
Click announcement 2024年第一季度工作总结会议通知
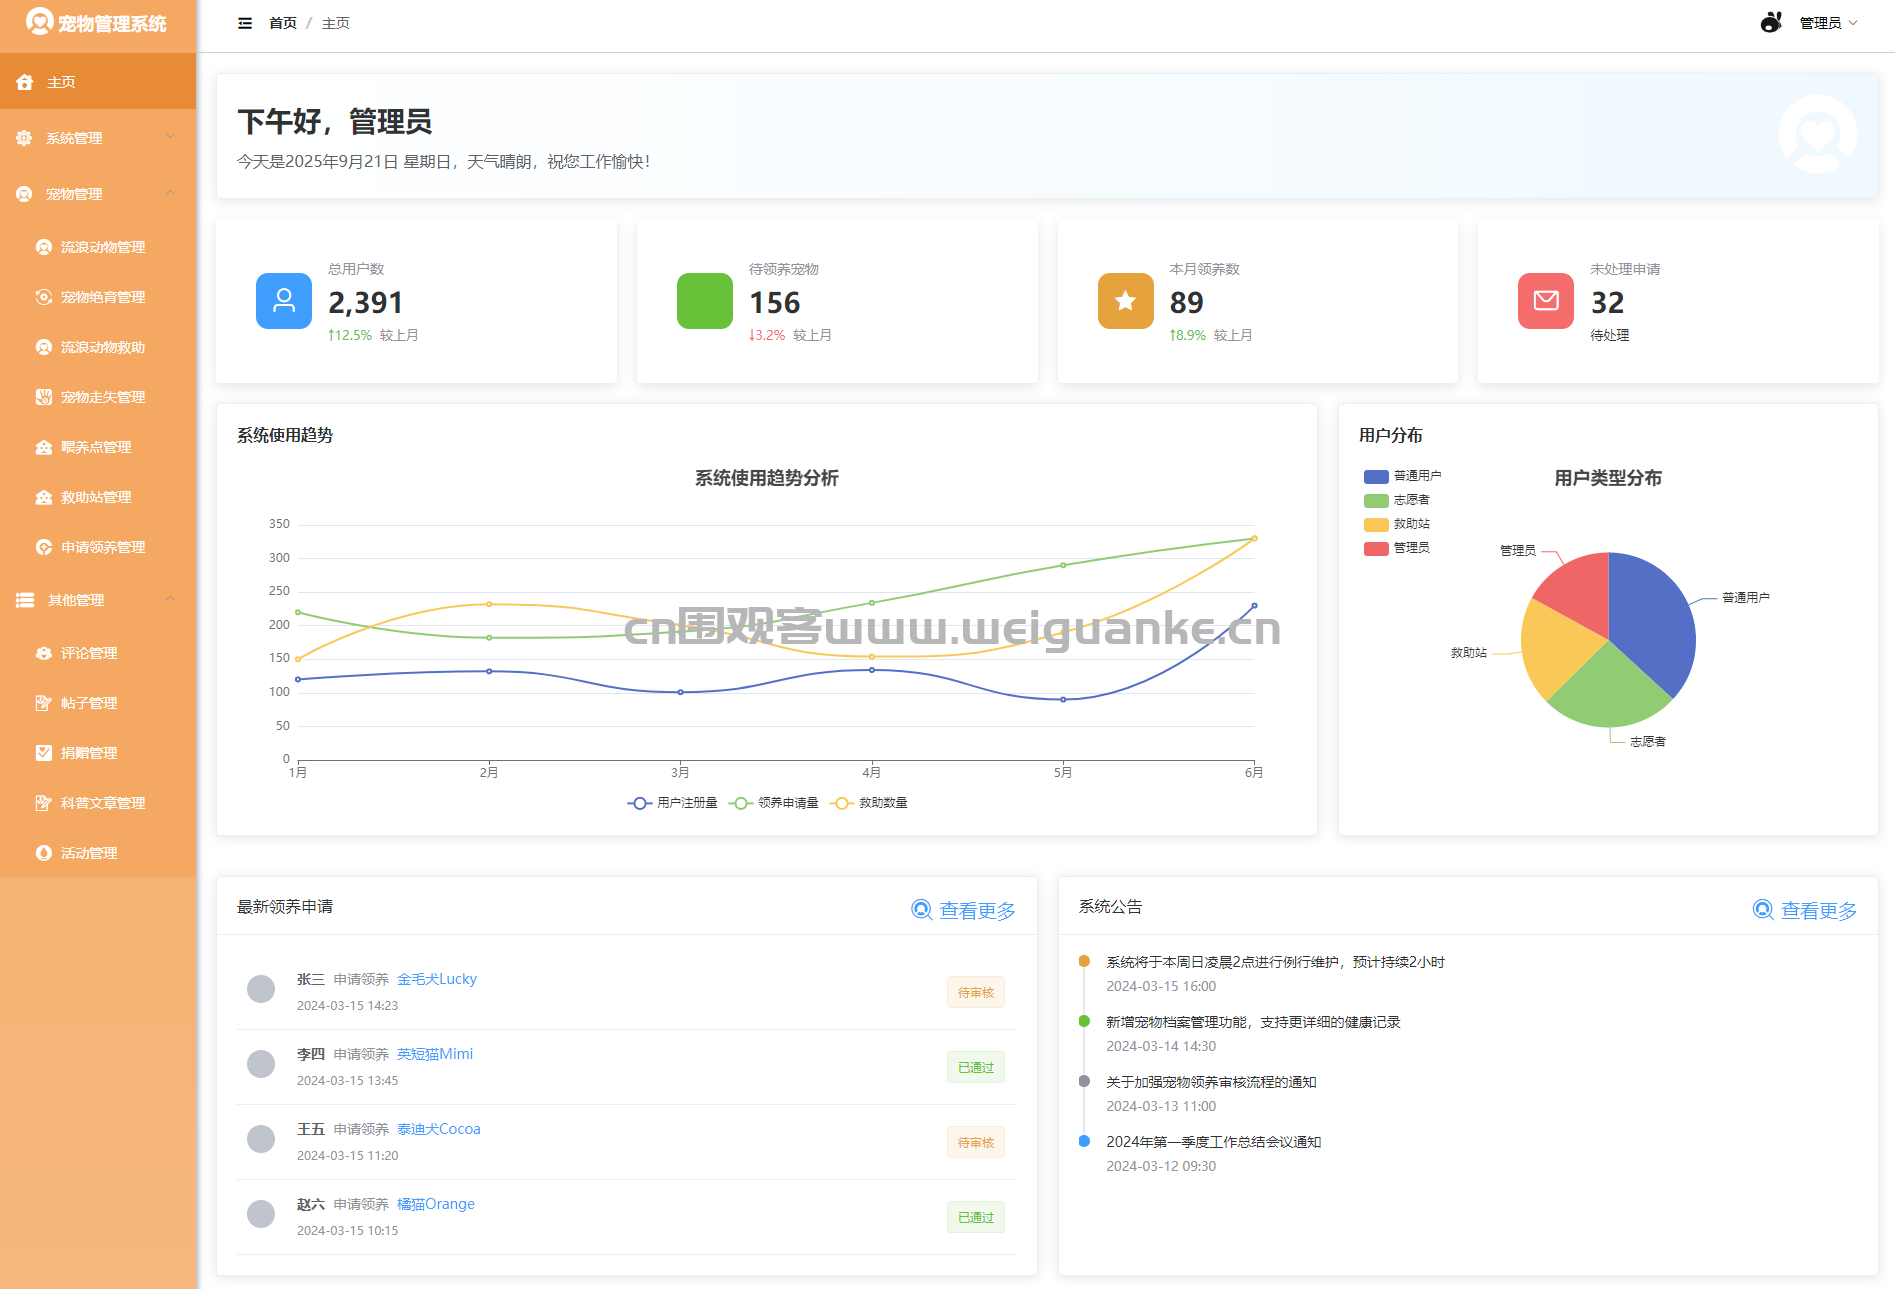1213,1142
